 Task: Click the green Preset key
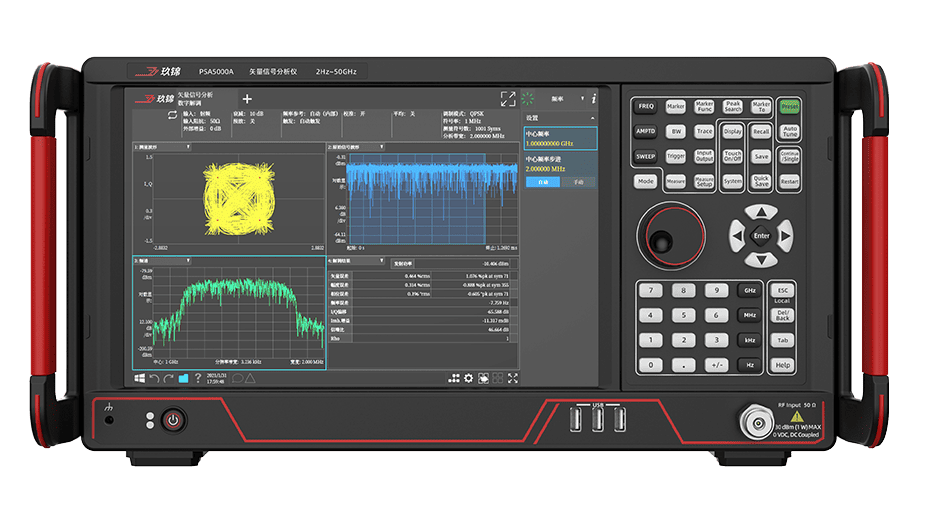click(789, 106)
